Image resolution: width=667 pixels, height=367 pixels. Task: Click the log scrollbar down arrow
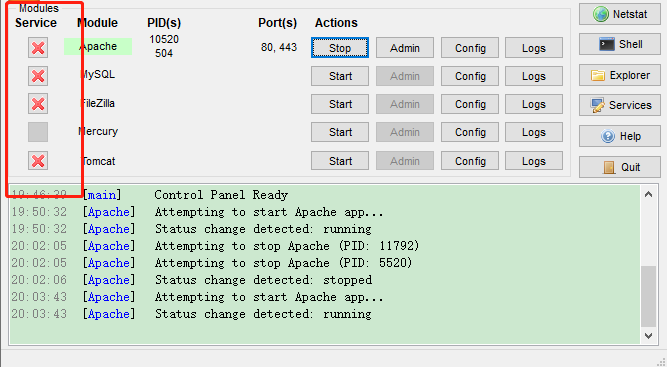pyautogui.click(x=648, y=336)
